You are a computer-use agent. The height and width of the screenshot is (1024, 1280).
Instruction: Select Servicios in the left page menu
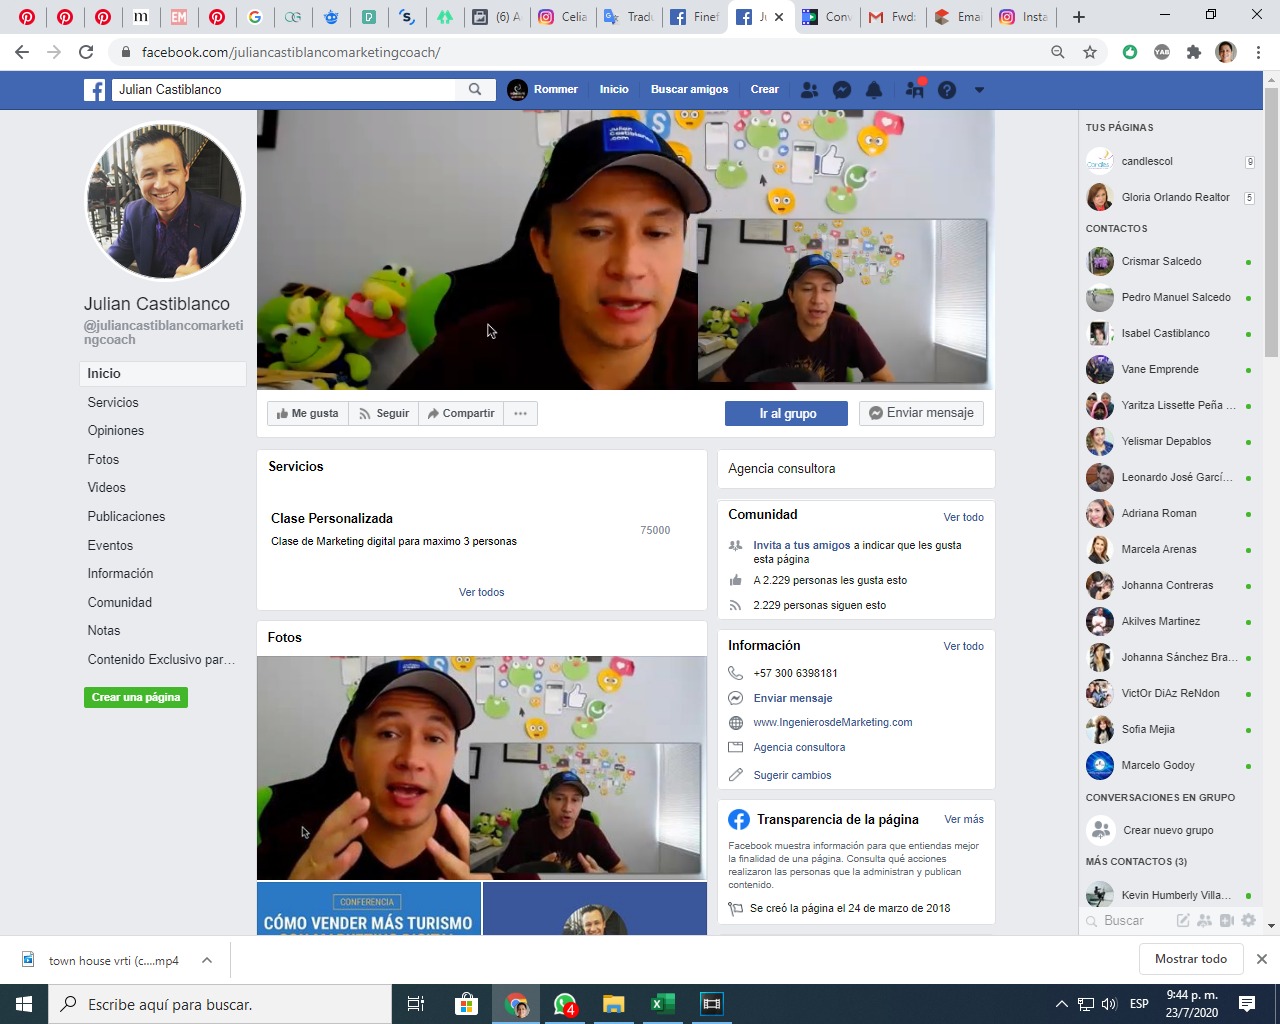[x=113, y=402]
